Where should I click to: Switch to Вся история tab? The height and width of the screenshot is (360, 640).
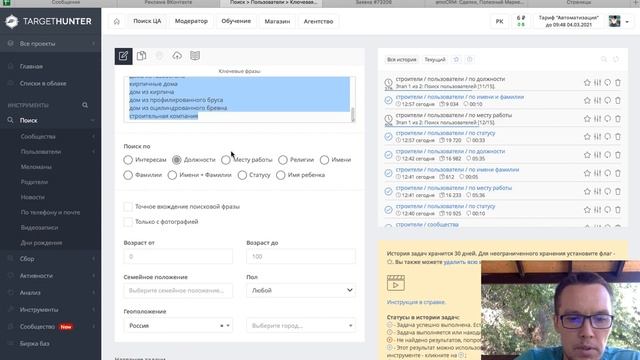[x=402, y=60]
